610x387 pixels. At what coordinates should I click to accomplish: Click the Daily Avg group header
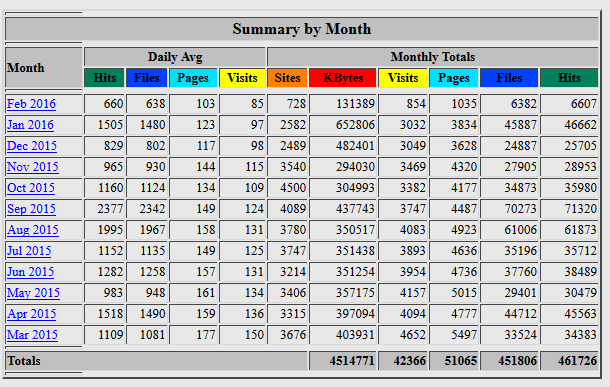[175, 57]
